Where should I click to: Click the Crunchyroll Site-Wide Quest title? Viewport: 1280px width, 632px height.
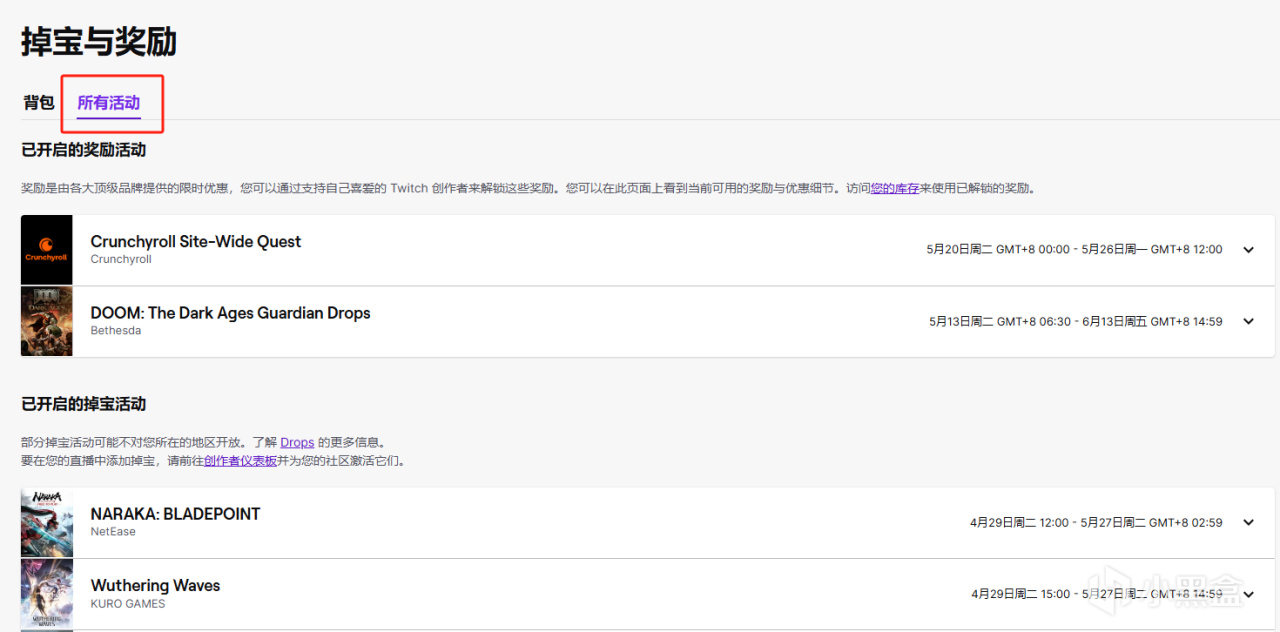[196, 241]
